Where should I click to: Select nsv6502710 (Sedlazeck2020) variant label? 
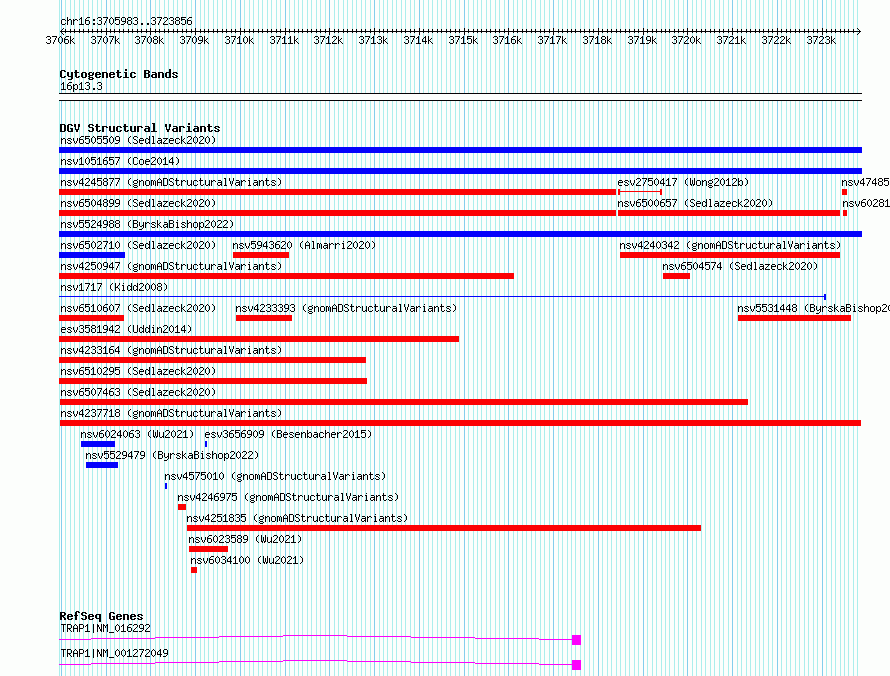click(x=138, y=245)
